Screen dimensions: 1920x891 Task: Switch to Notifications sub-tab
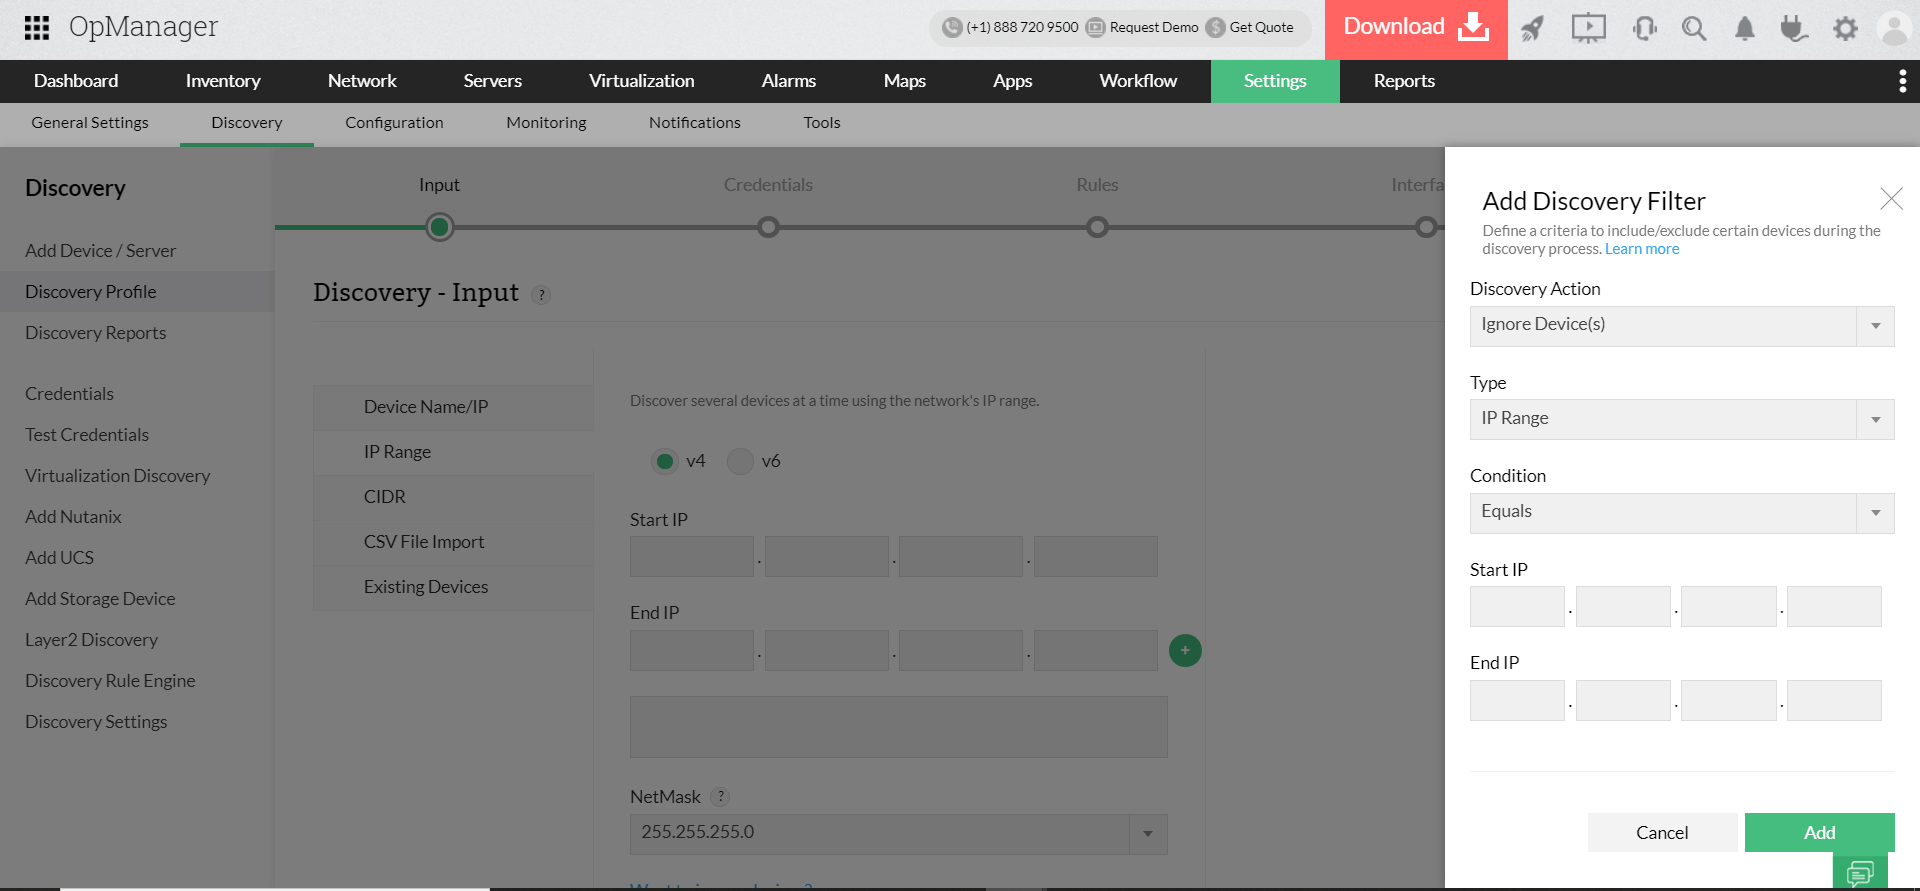click(x=694, y=123)
